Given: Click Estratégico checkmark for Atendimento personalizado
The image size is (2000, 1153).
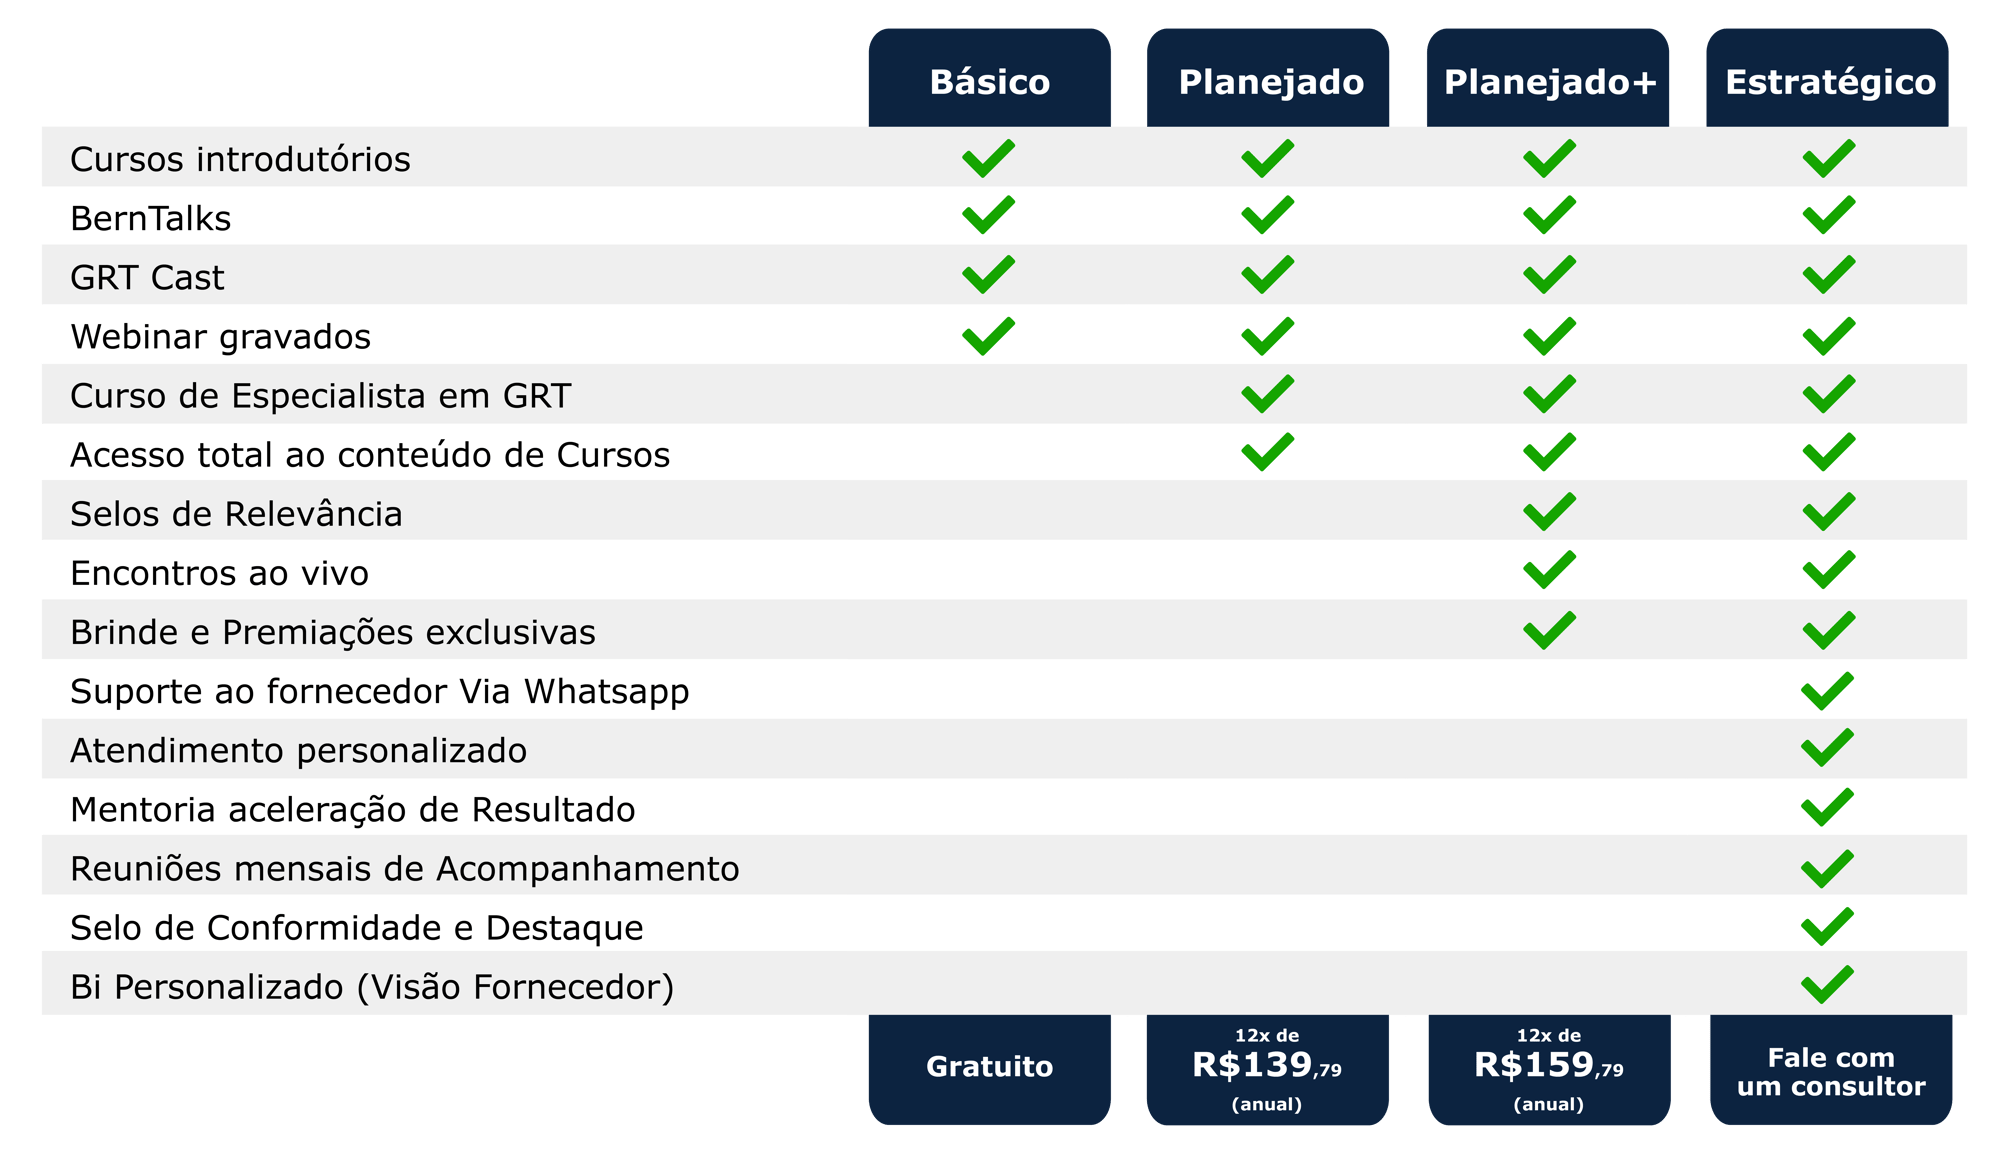Looking at the screenshot, I should [1827, 748].
